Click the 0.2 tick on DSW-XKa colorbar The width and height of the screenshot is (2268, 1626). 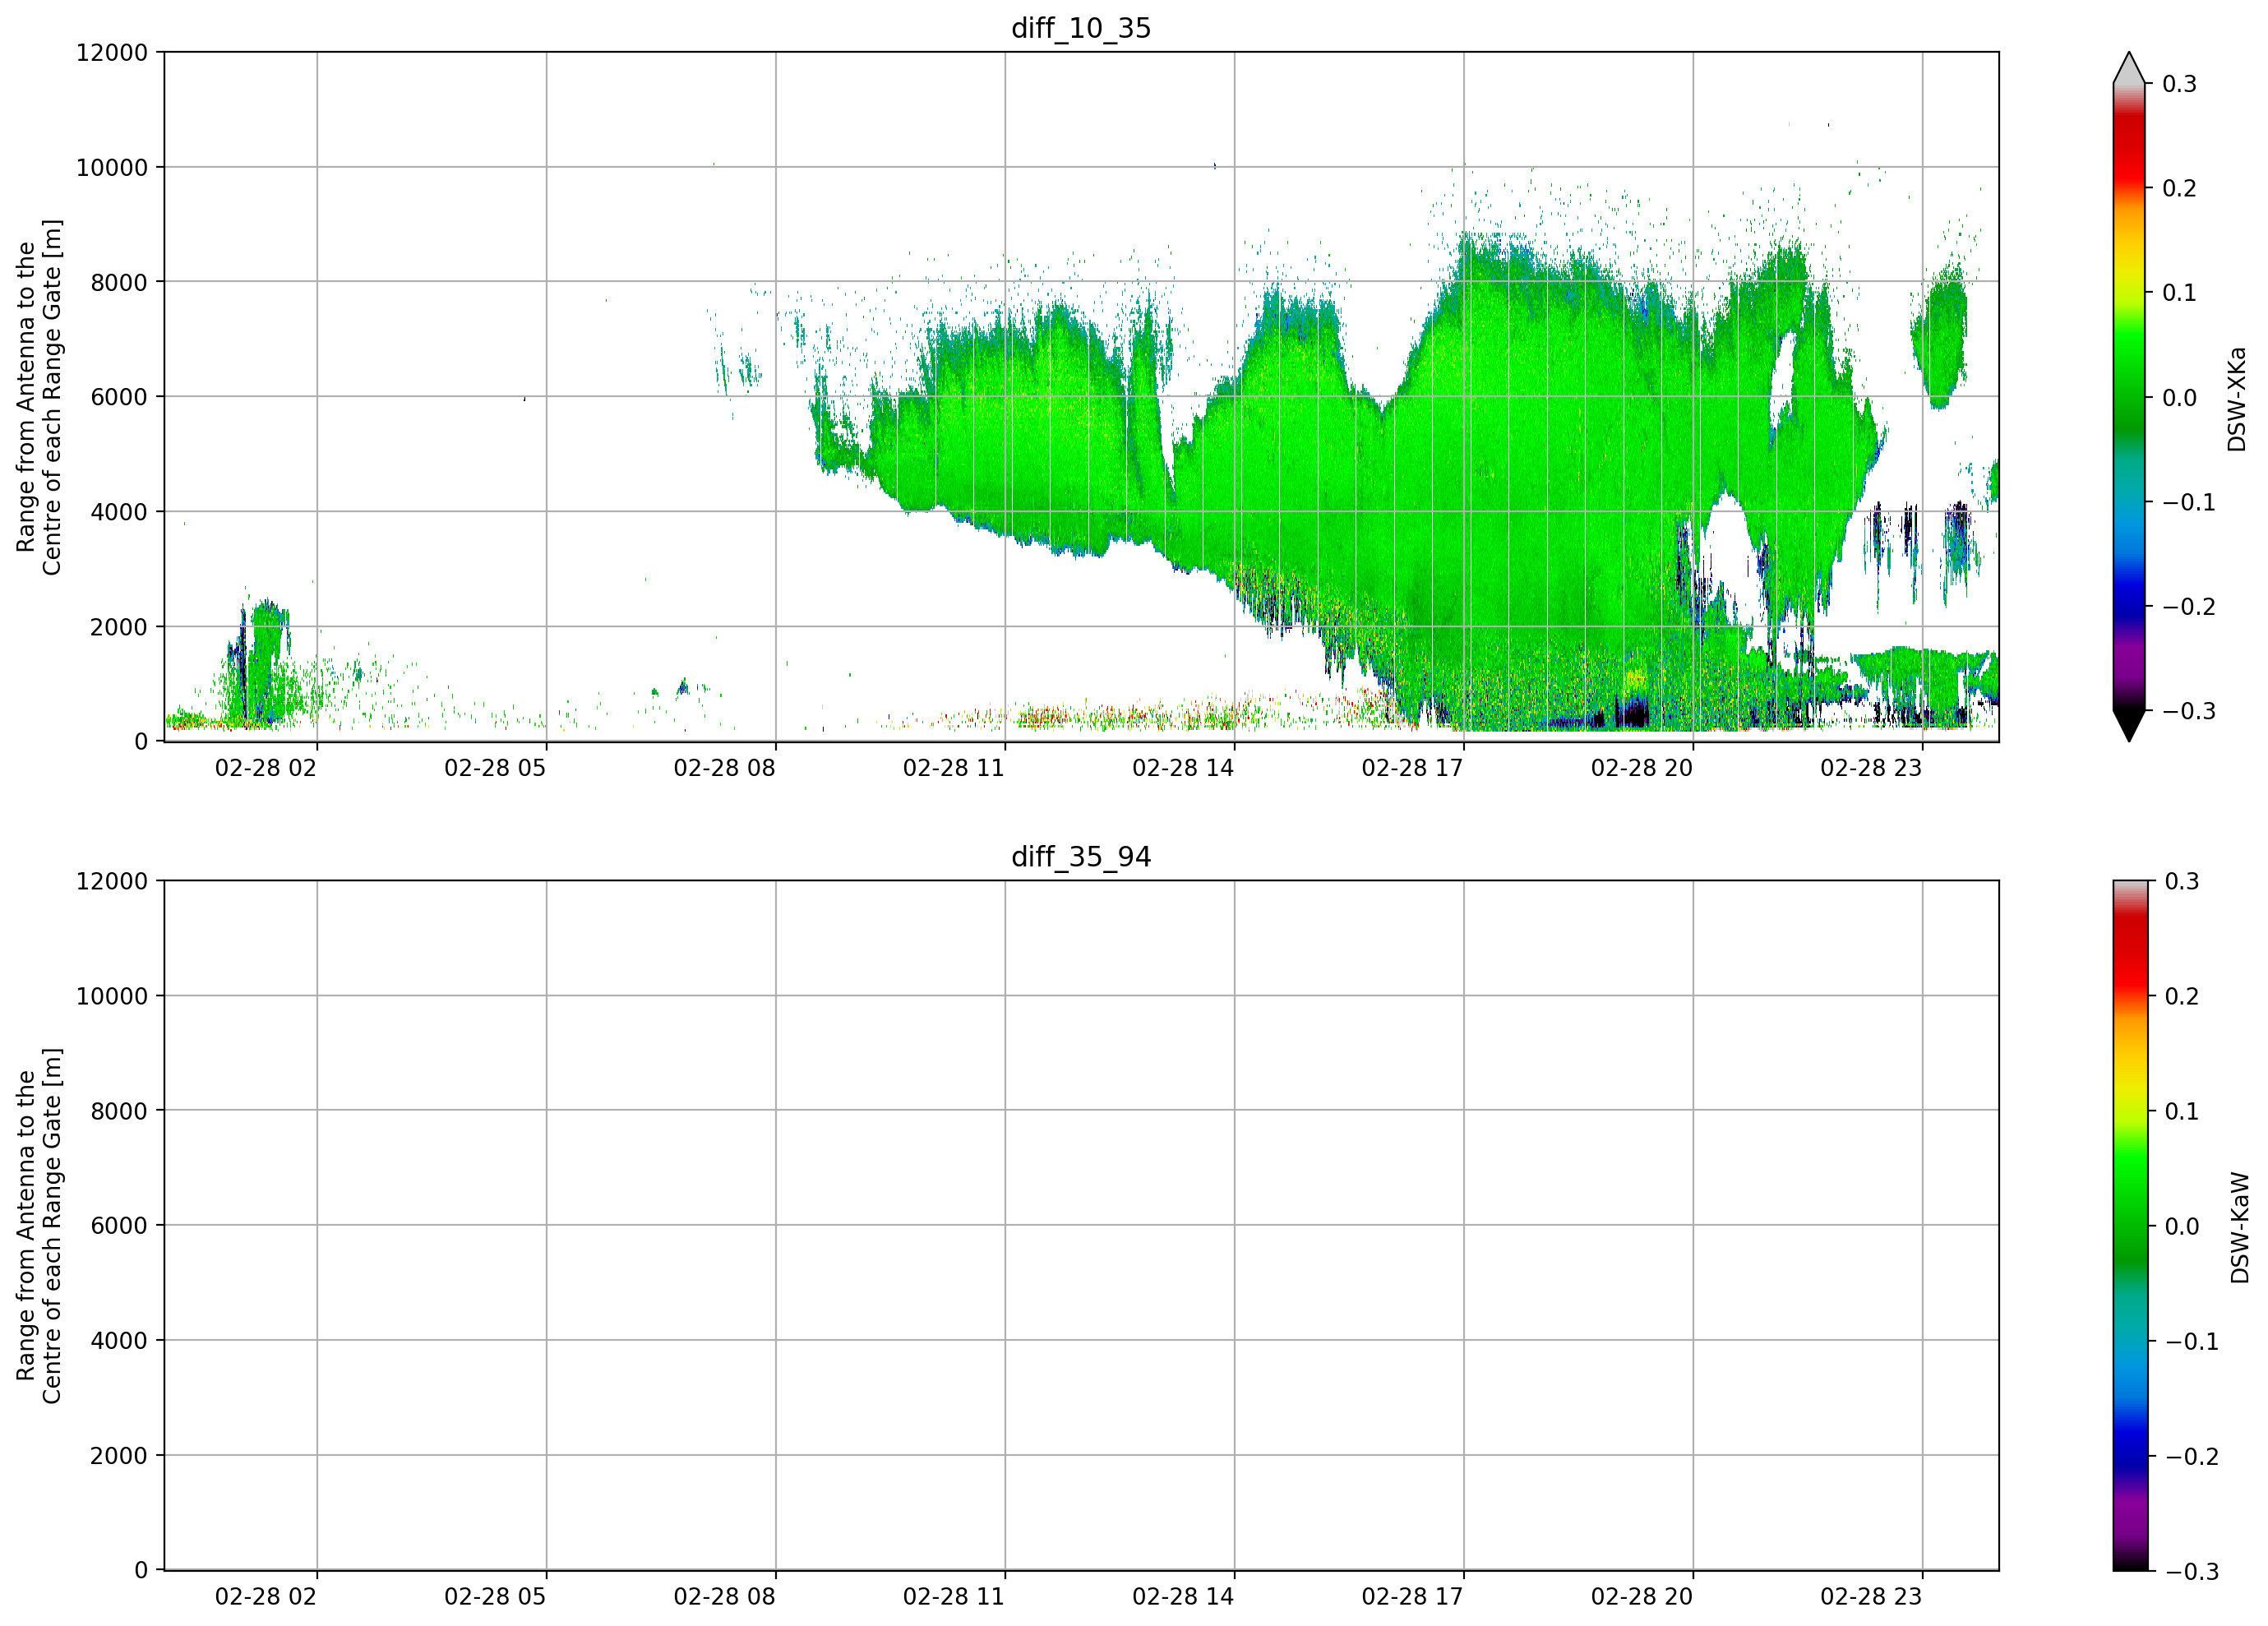2180,188
